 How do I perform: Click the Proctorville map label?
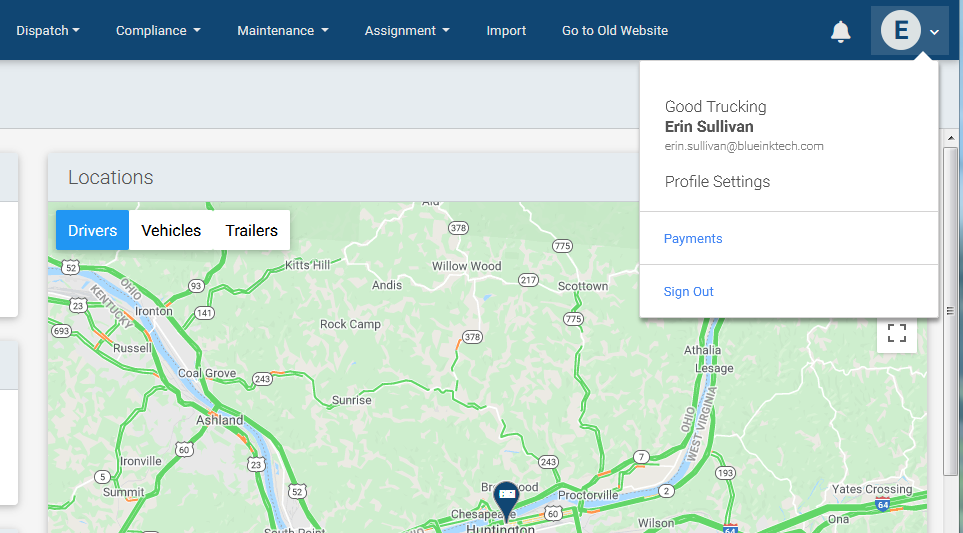(x=588, y=496)
